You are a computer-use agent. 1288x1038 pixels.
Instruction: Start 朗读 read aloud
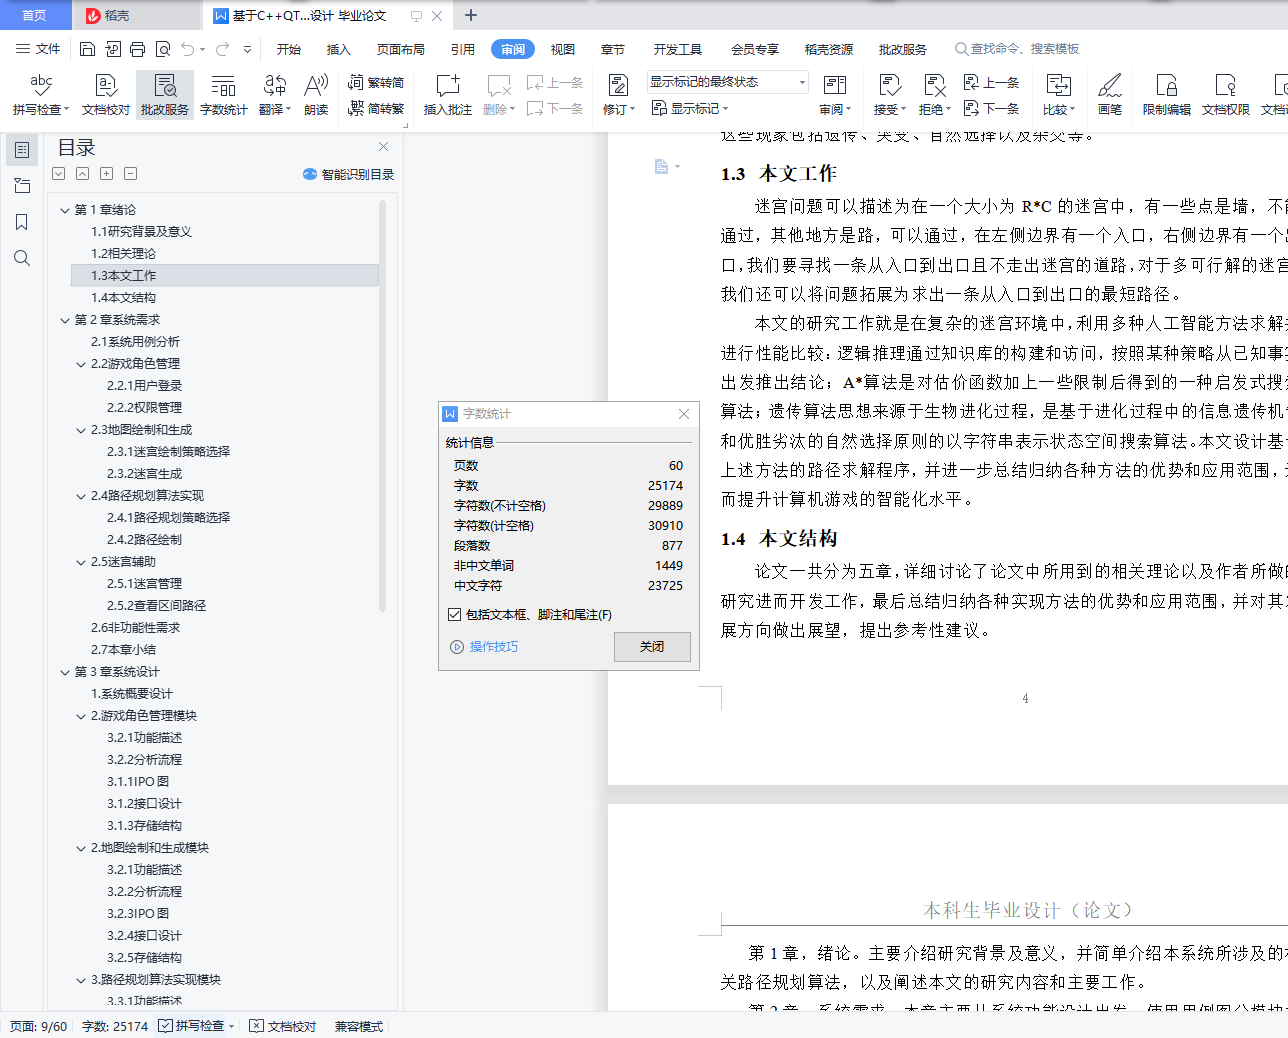click(316, 95)
